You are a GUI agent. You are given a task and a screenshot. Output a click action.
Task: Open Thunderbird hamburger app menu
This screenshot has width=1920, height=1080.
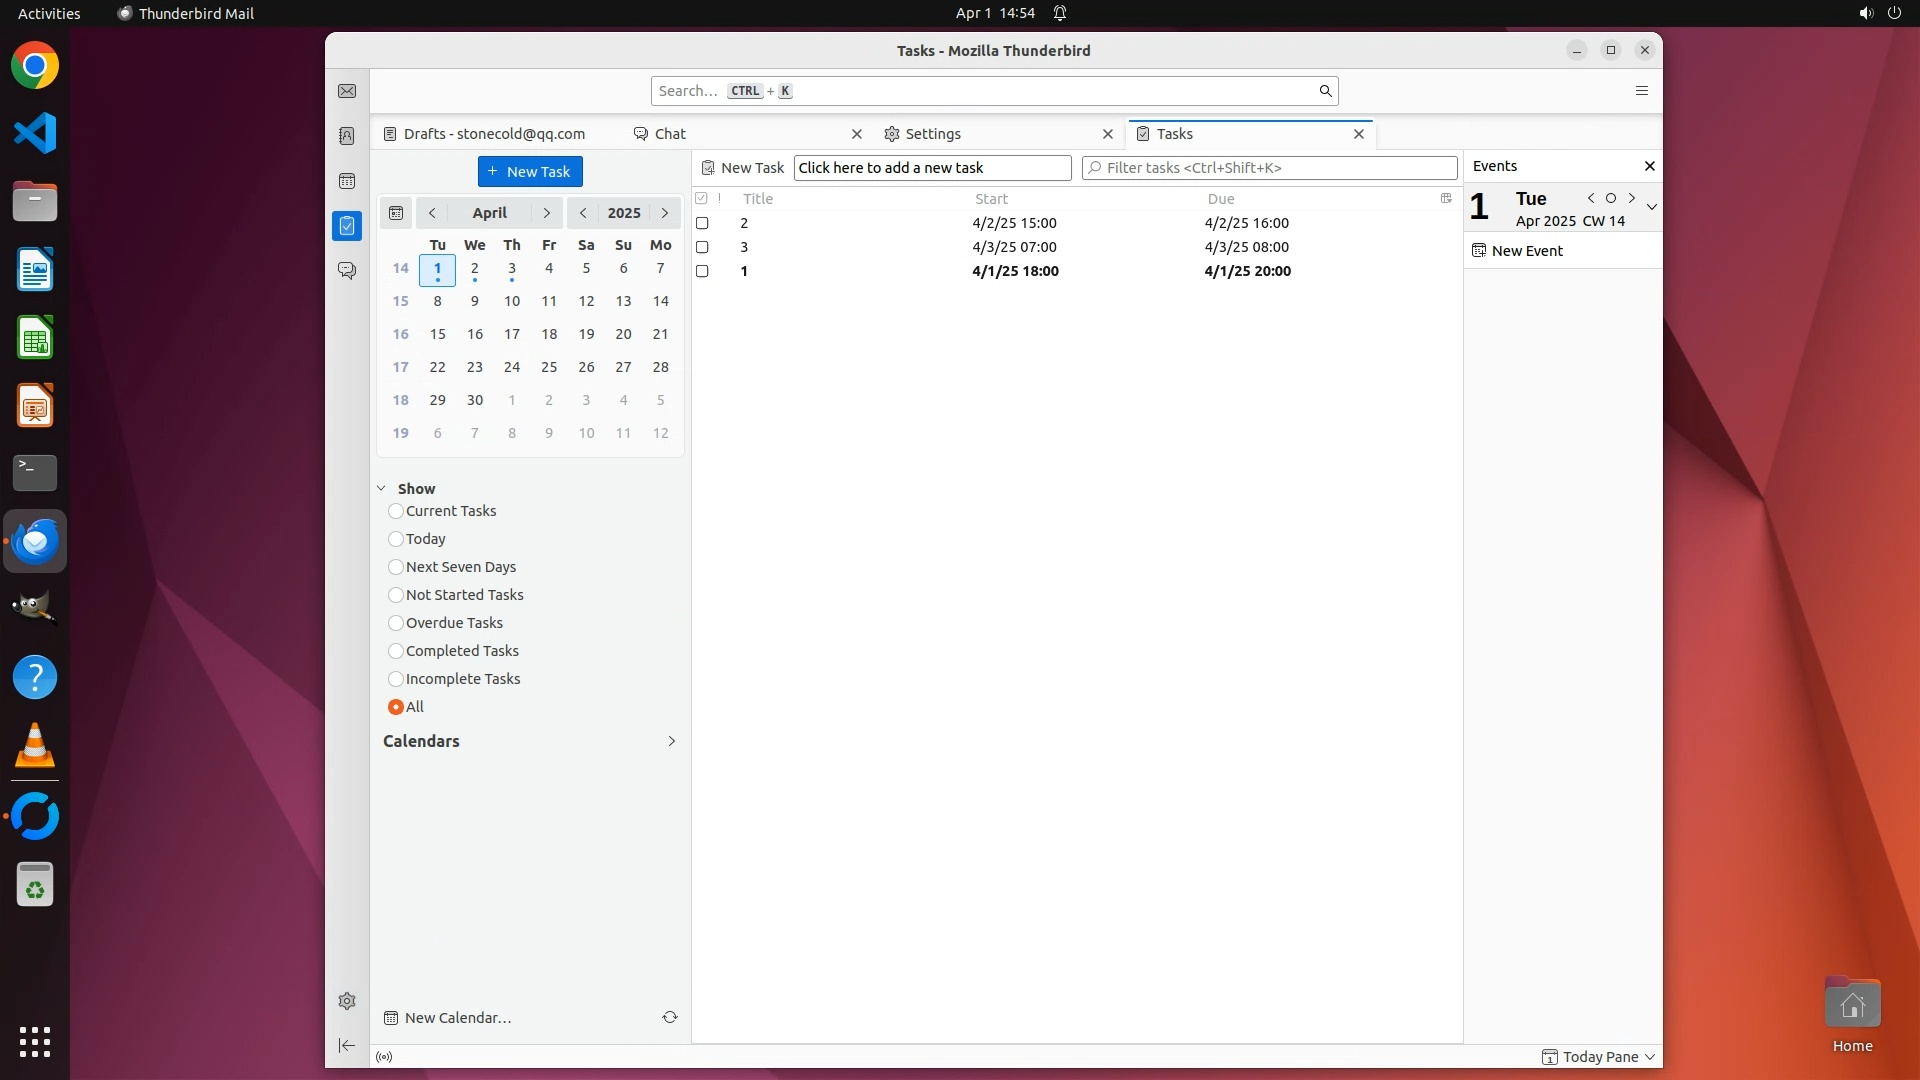[x=1641, y=91]
